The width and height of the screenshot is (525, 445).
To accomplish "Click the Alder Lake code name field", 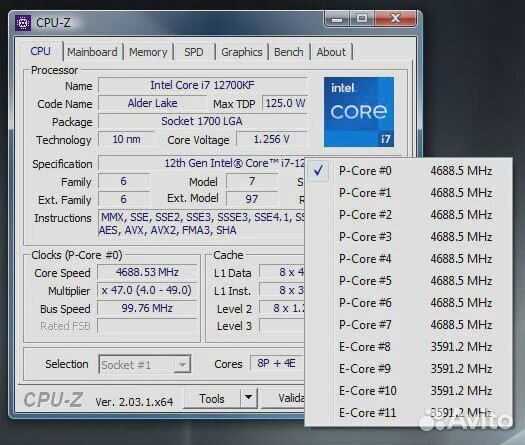I will [x=152, y=103].
